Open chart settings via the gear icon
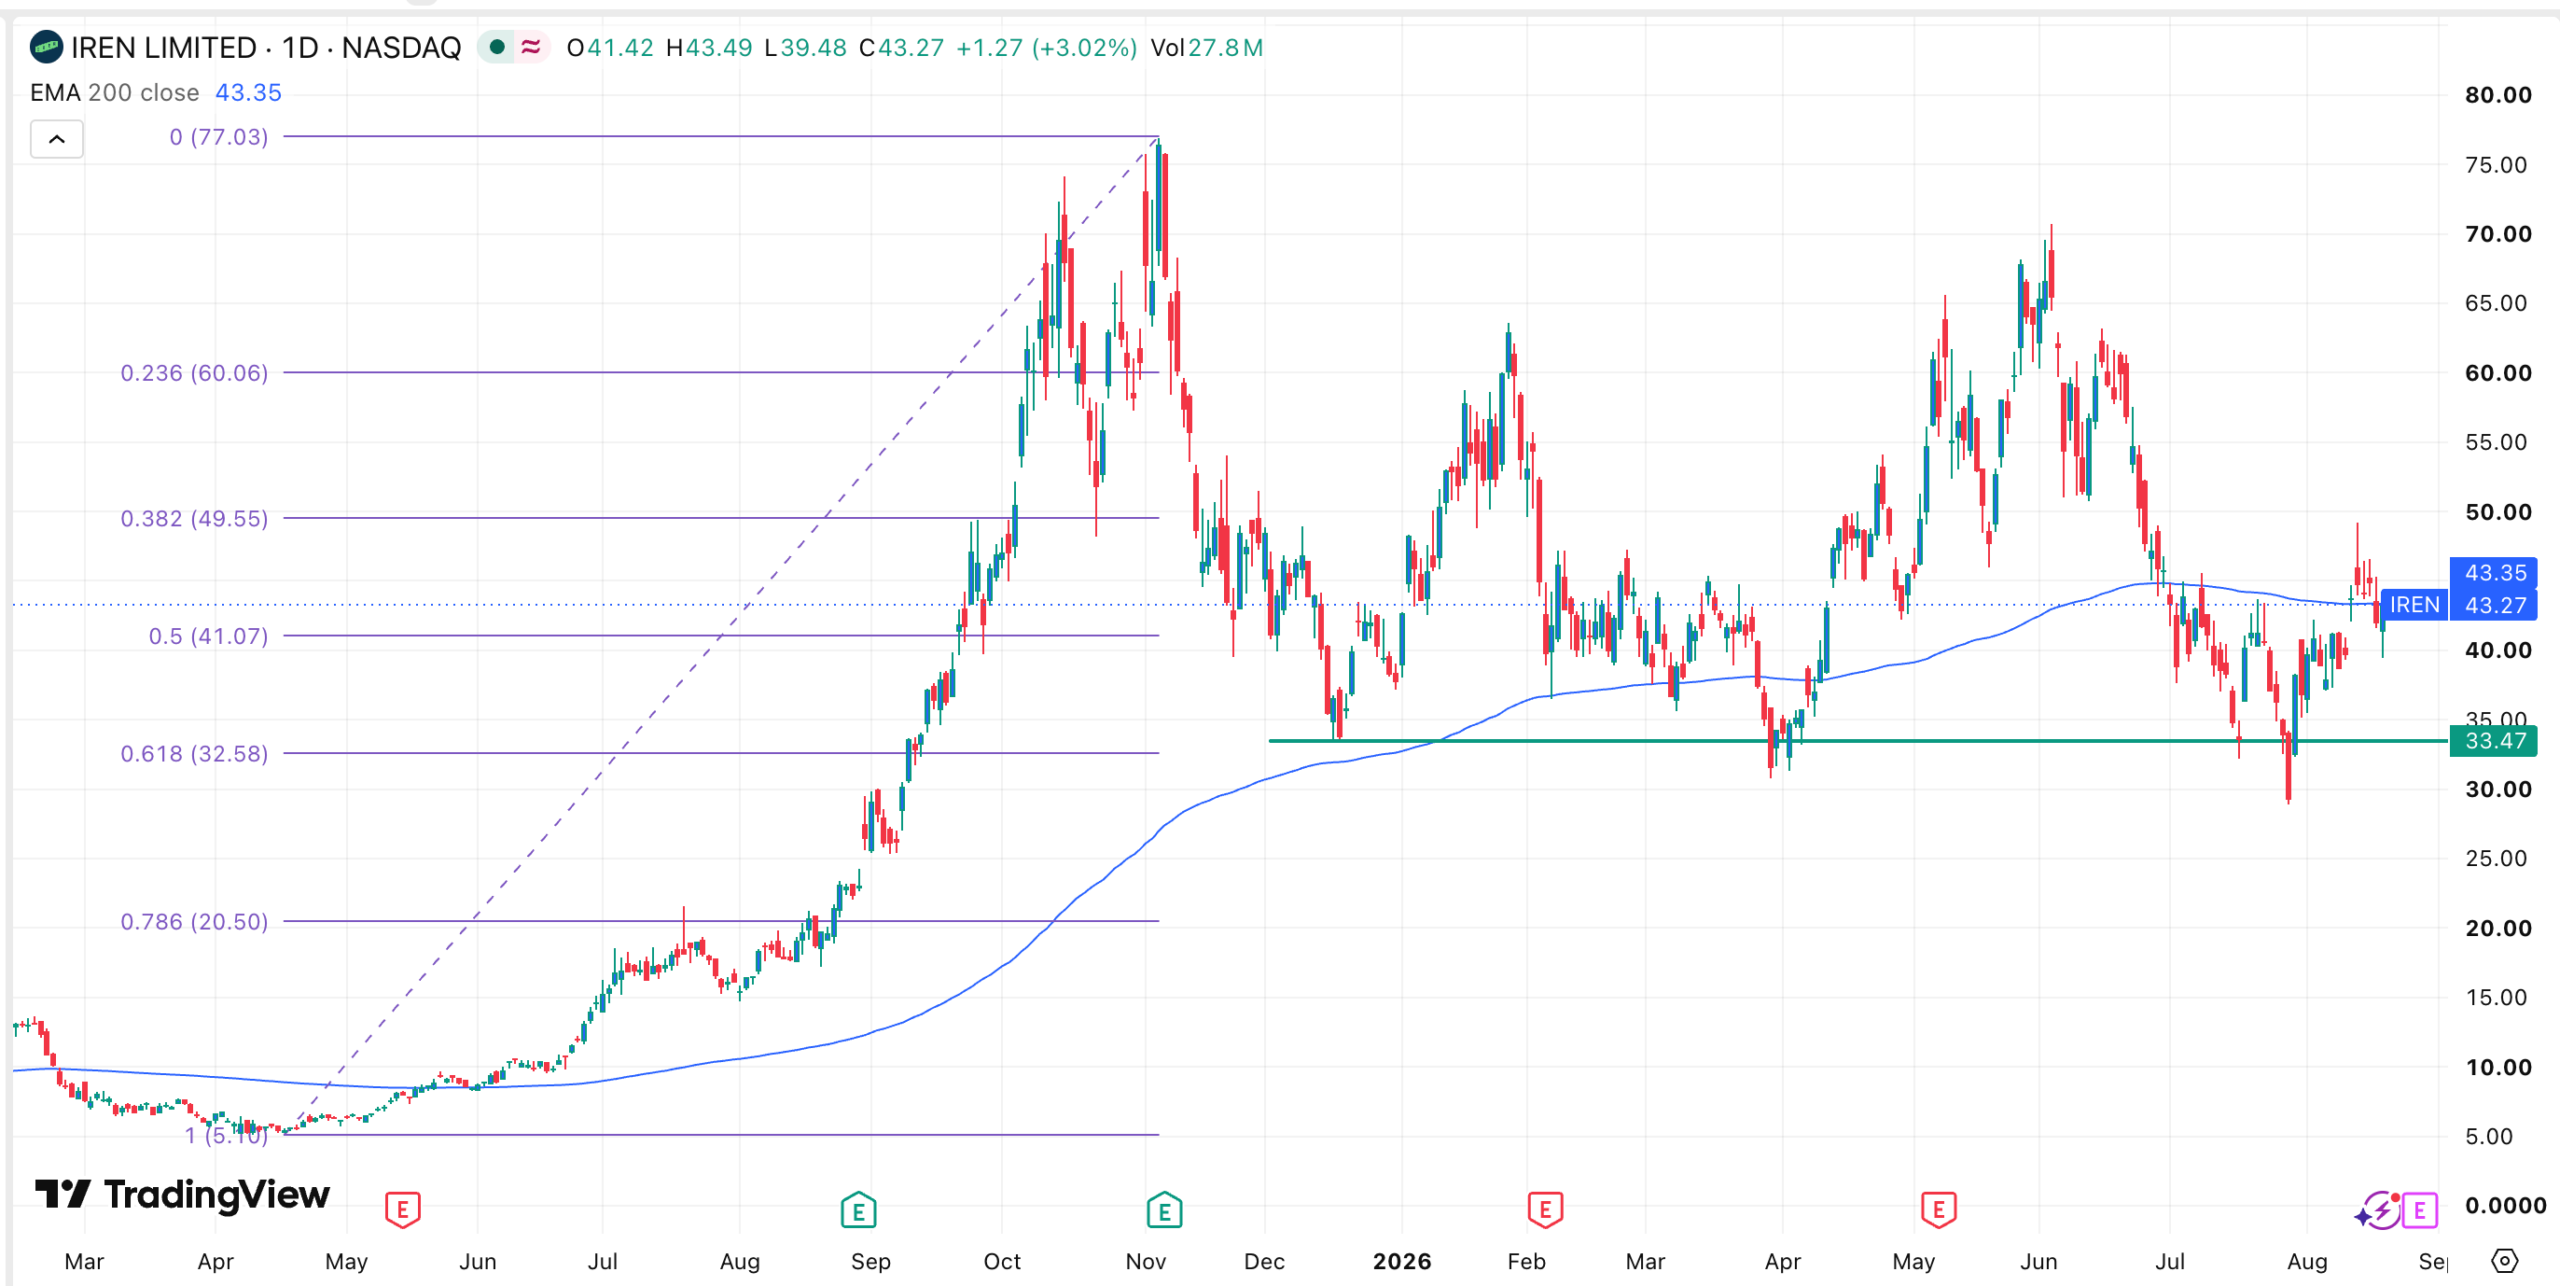The image size is (2560, 1286). pos(2504,1261)
